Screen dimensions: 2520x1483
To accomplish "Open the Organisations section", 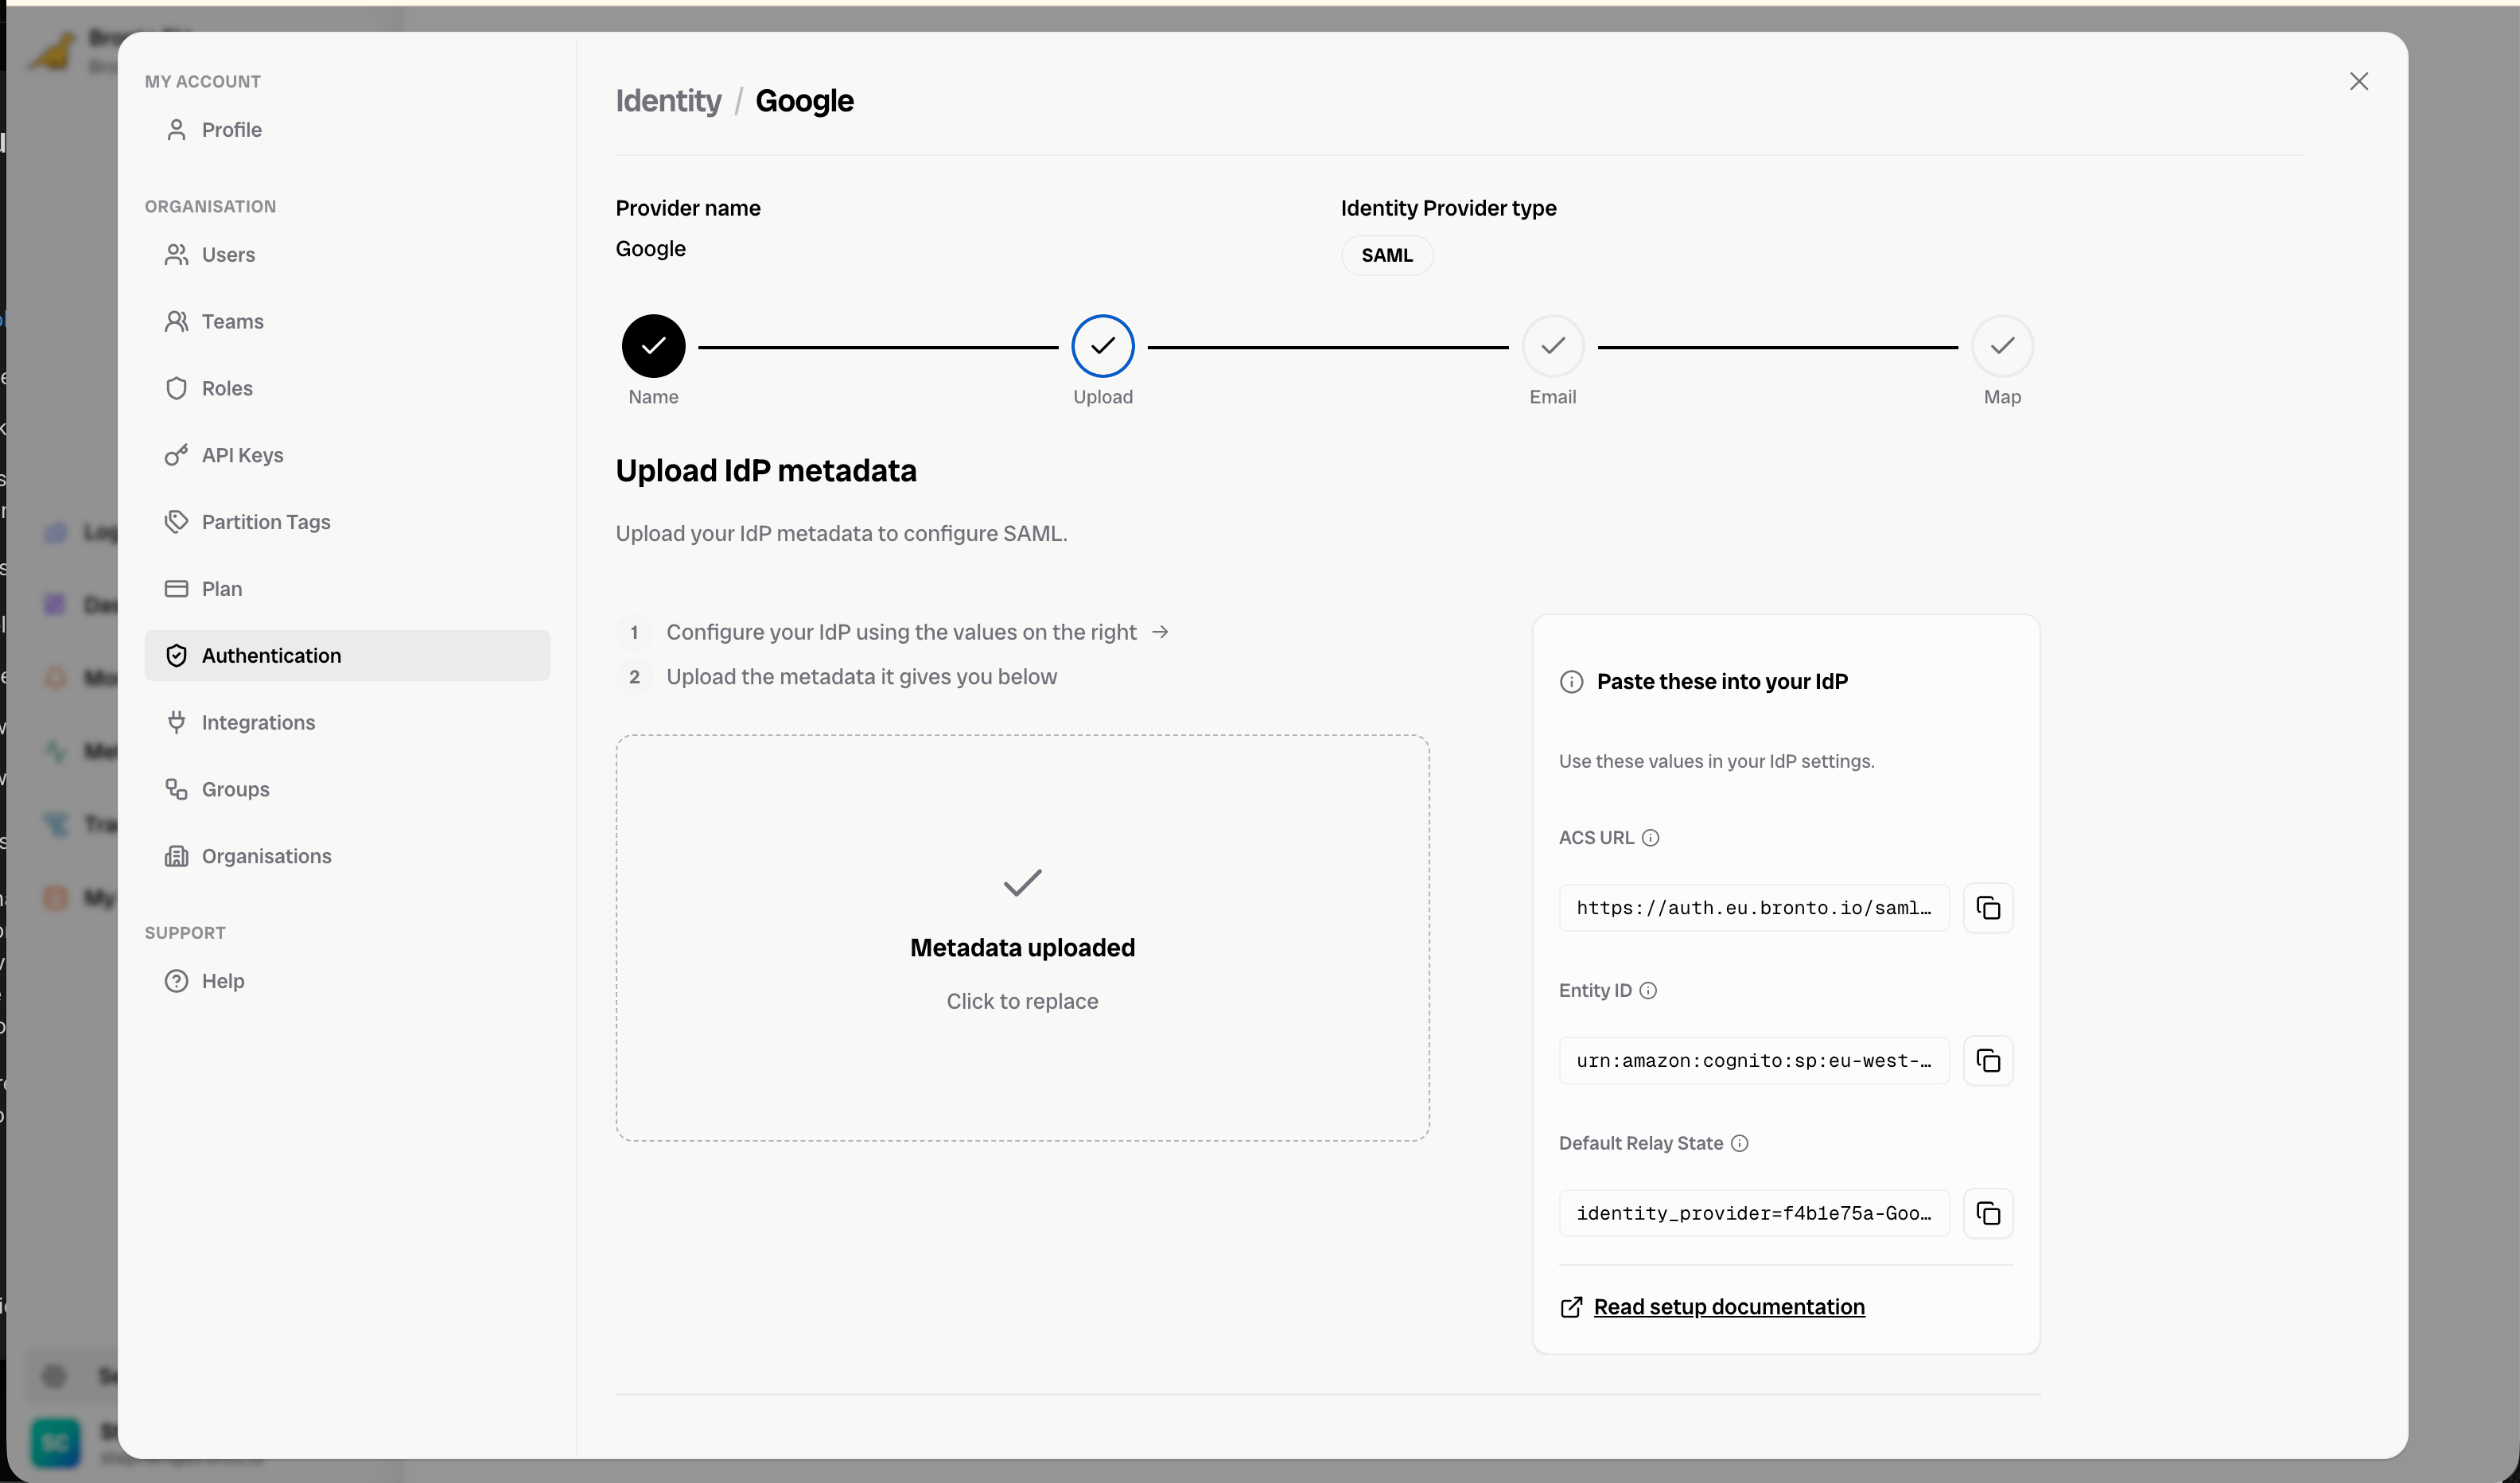I will point(346,857).
